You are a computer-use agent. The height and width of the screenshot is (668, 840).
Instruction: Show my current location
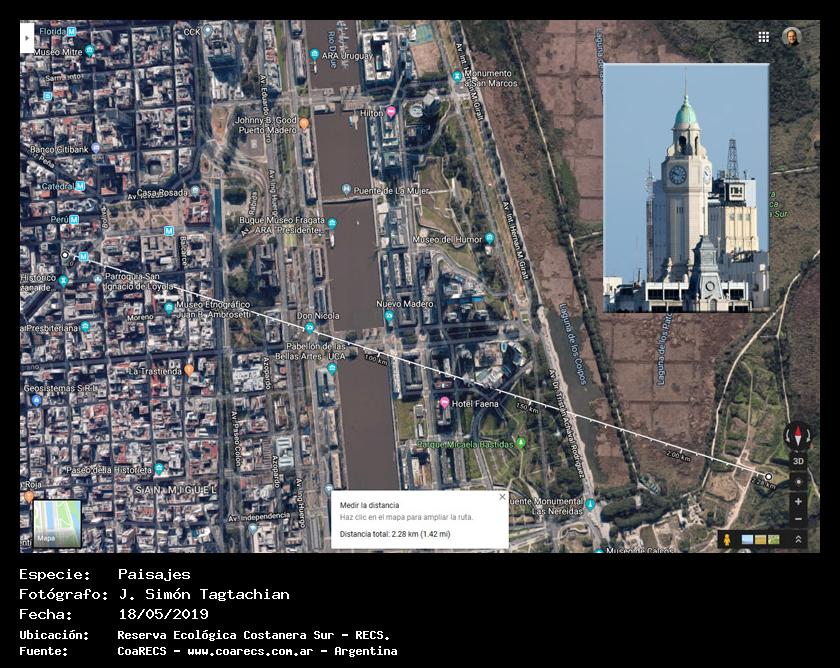tap(798, 481)
